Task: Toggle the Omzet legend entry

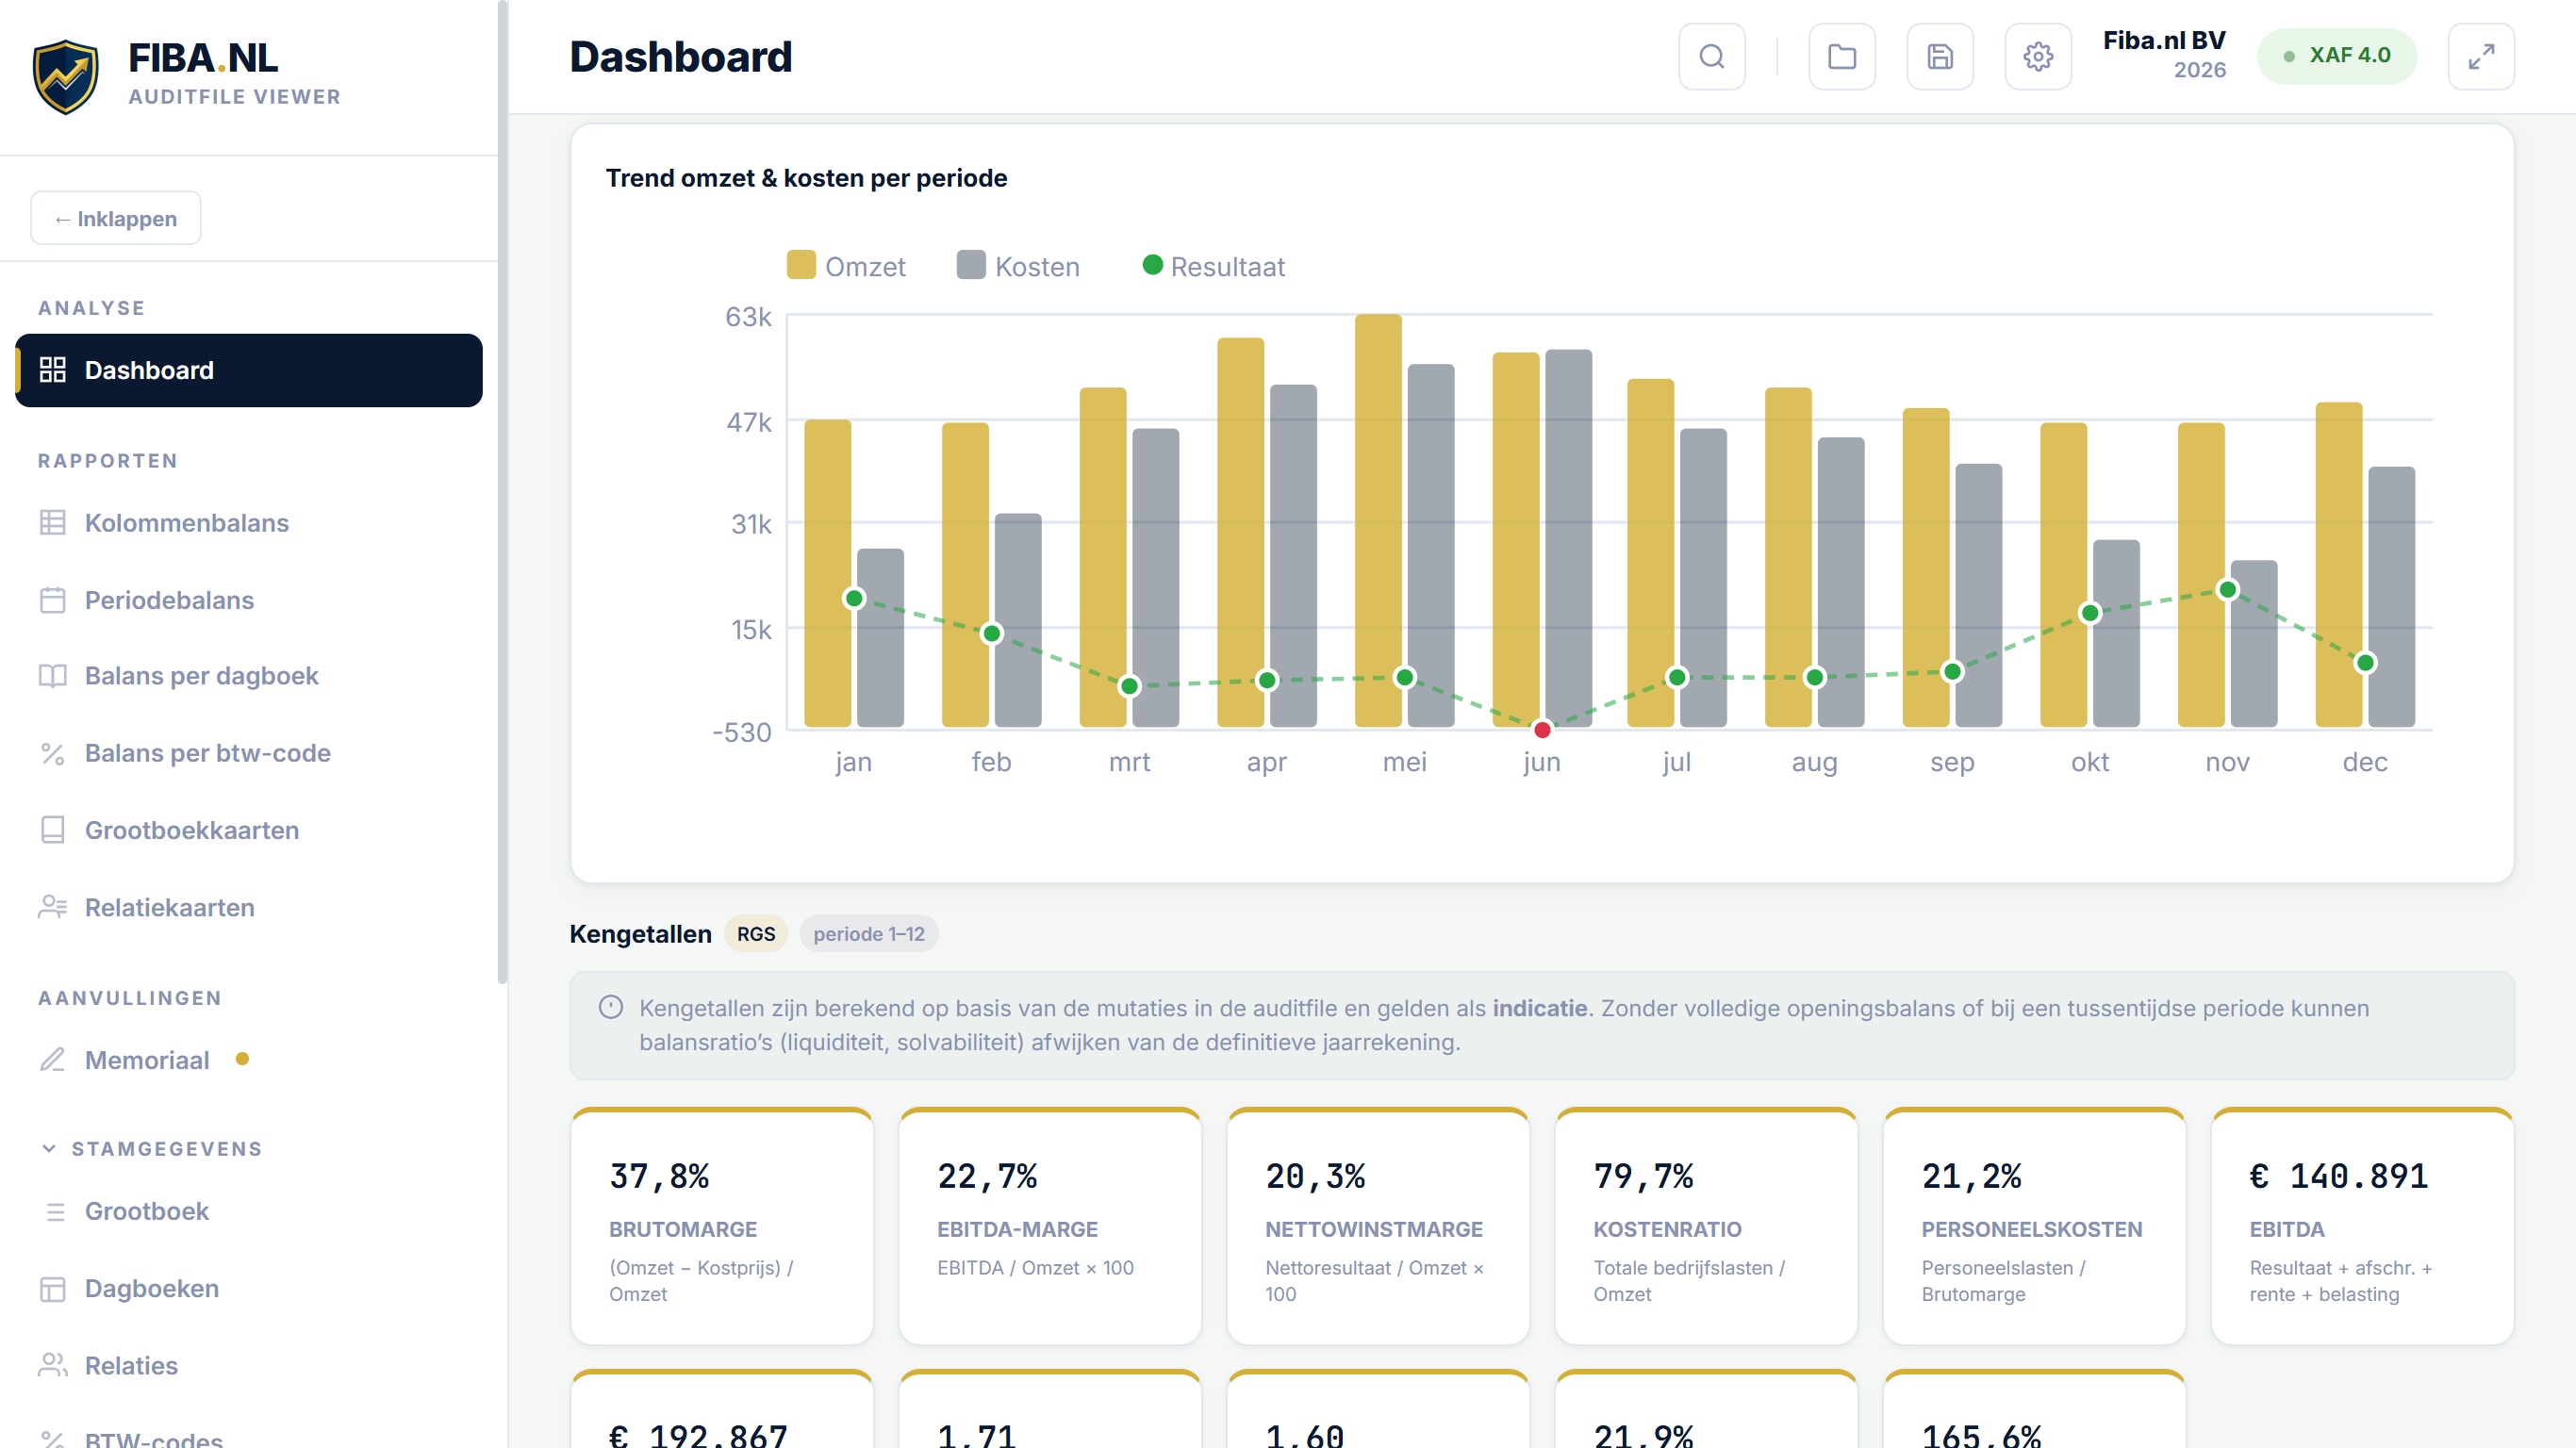Action: tap(846, 266)
